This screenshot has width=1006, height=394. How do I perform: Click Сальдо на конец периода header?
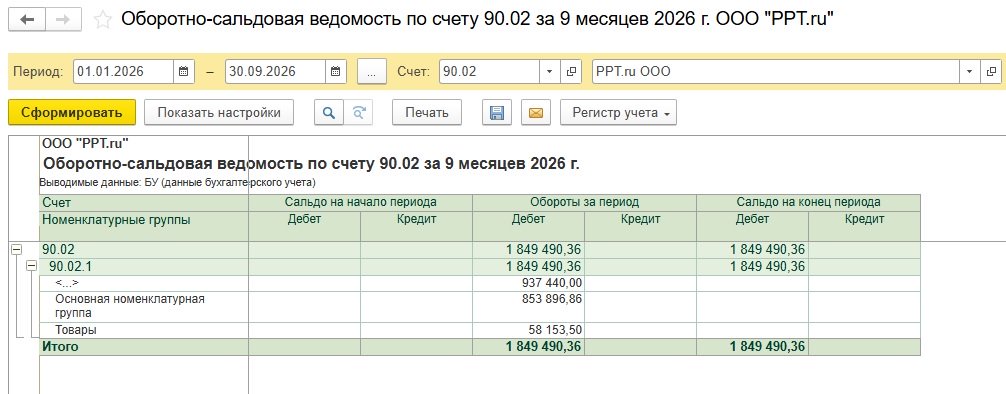click(x=808, y=202)
